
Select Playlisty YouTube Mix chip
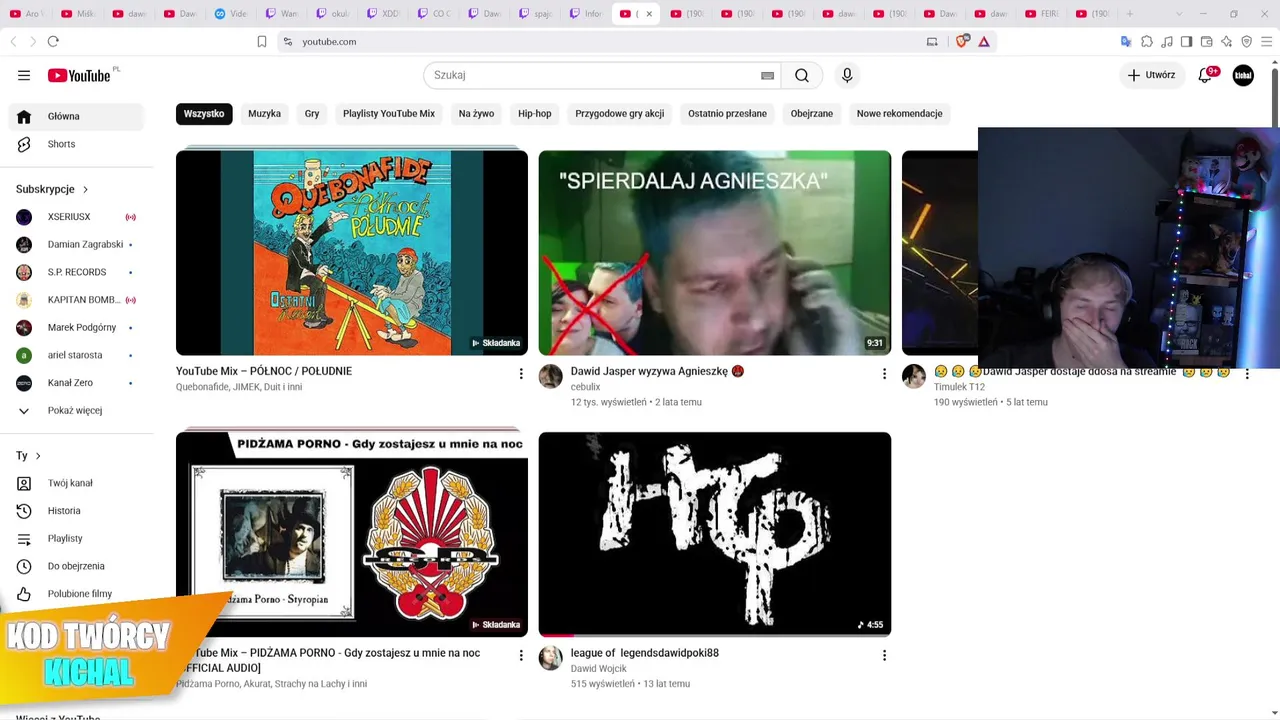pos(389,114)
